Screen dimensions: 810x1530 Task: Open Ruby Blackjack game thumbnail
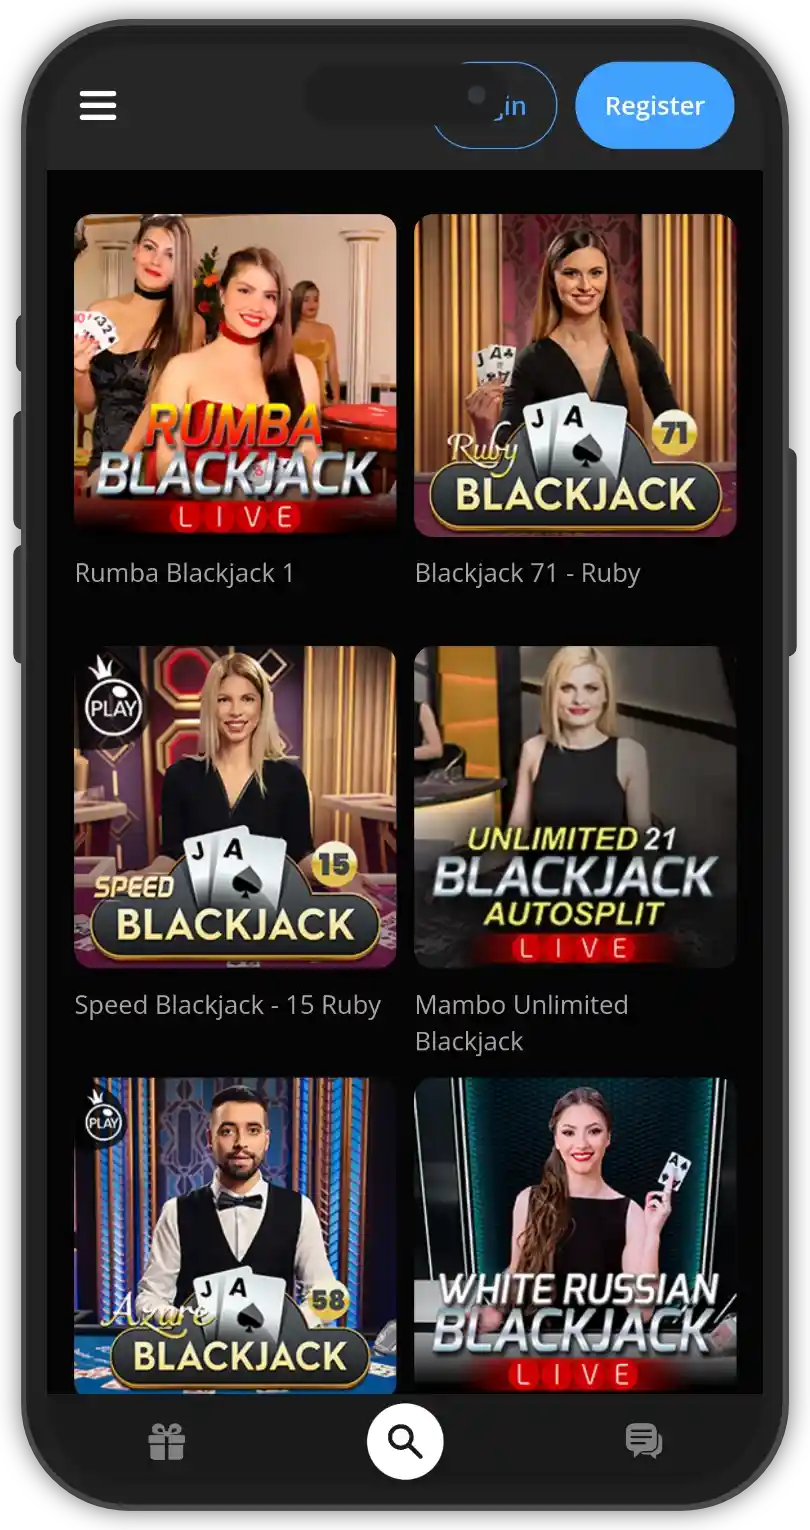tap(575, 375)
